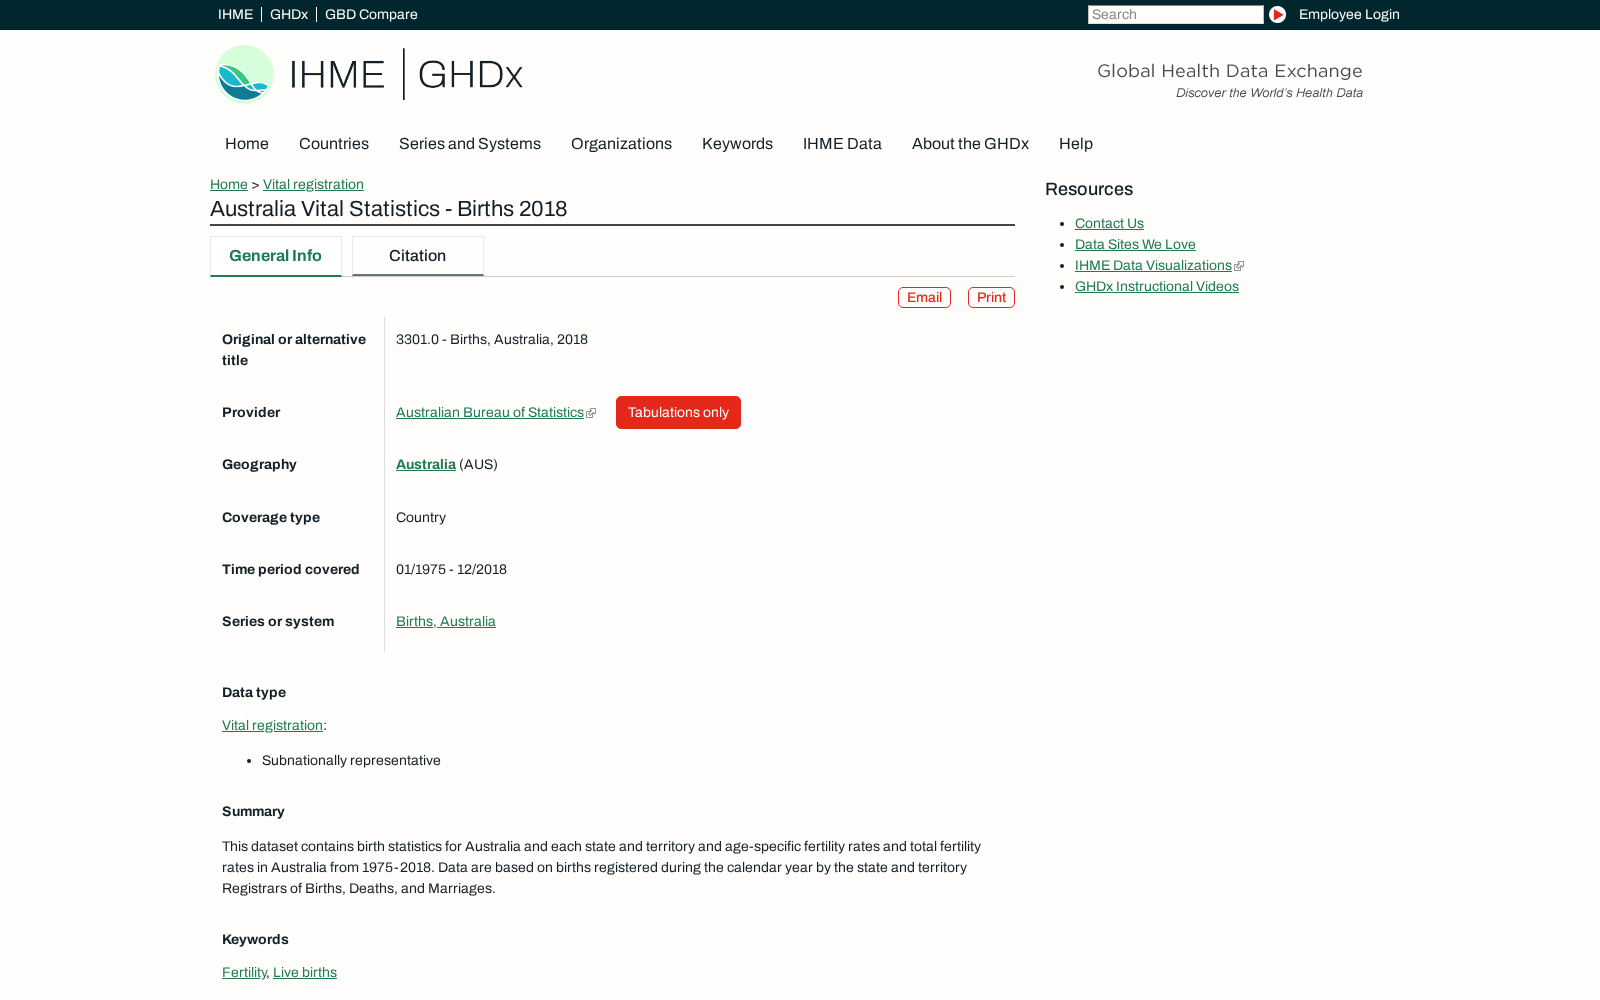
Task: Click page title Australia Vital Statistics - Births 2018
Action: [389, 209]
